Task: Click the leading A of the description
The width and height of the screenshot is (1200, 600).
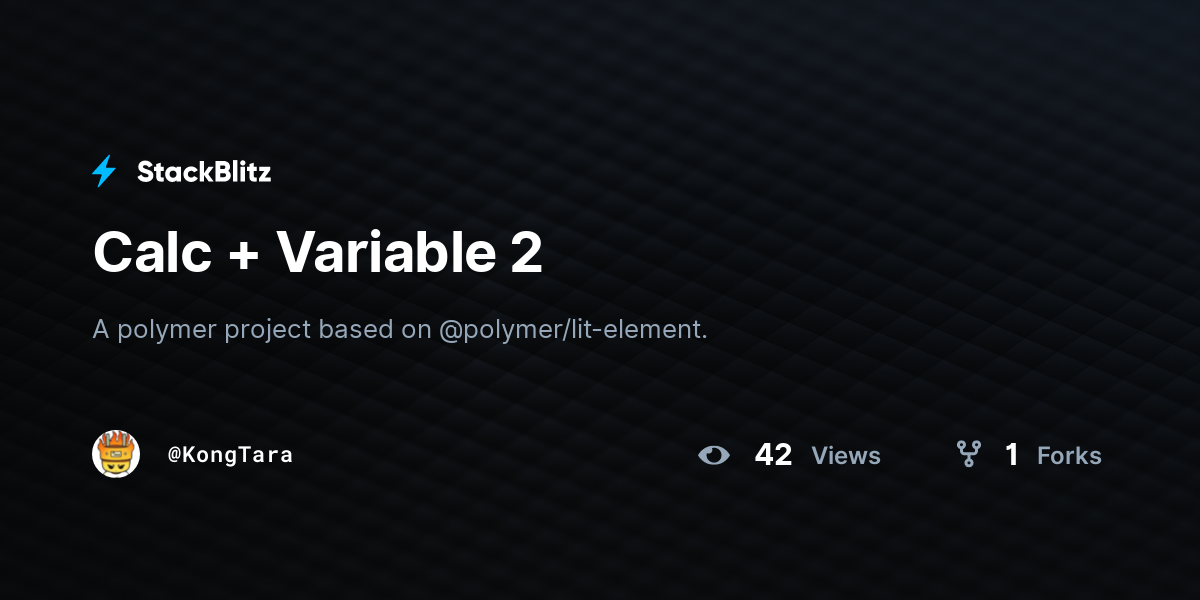Action: (x=101, y=329)
